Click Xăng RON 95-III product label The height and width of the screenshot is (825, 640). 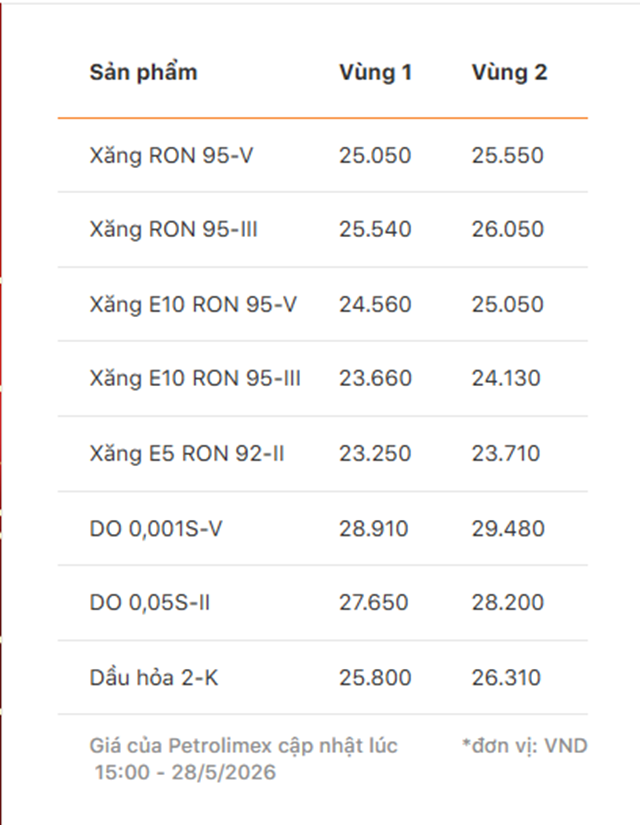pos(173,229)
